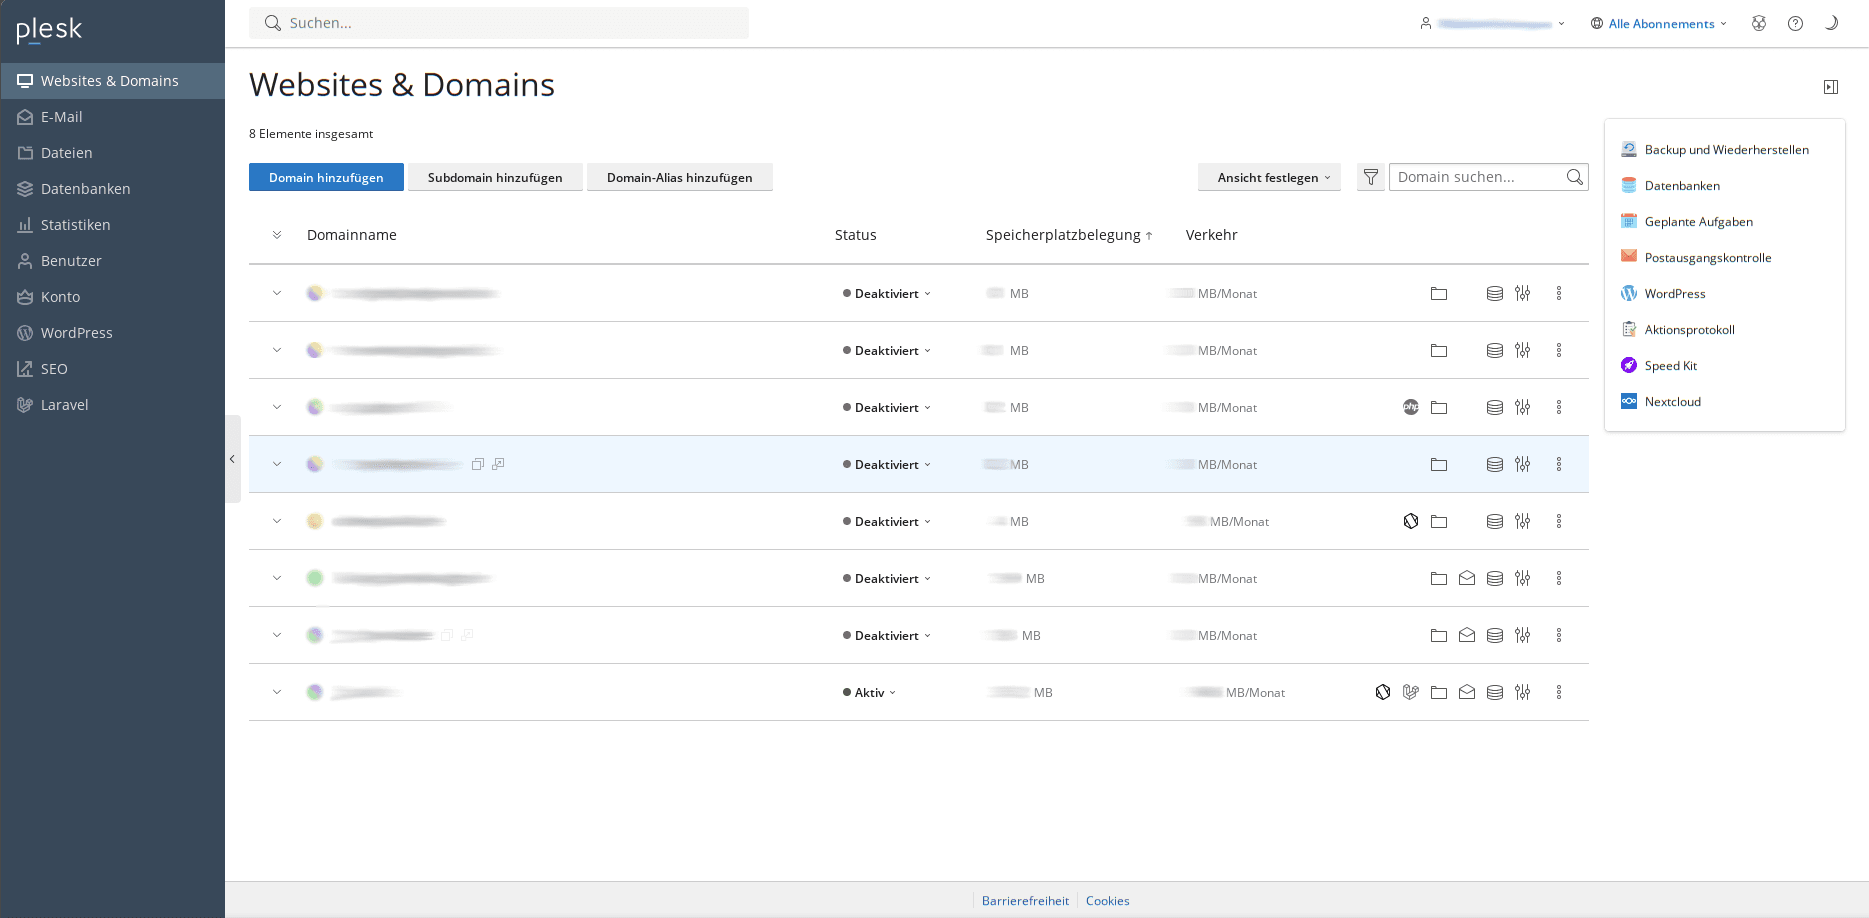1869x918 pixels.
Task: Click the WordPress icon in the left sidebar
Action: (x=25, y=333)
